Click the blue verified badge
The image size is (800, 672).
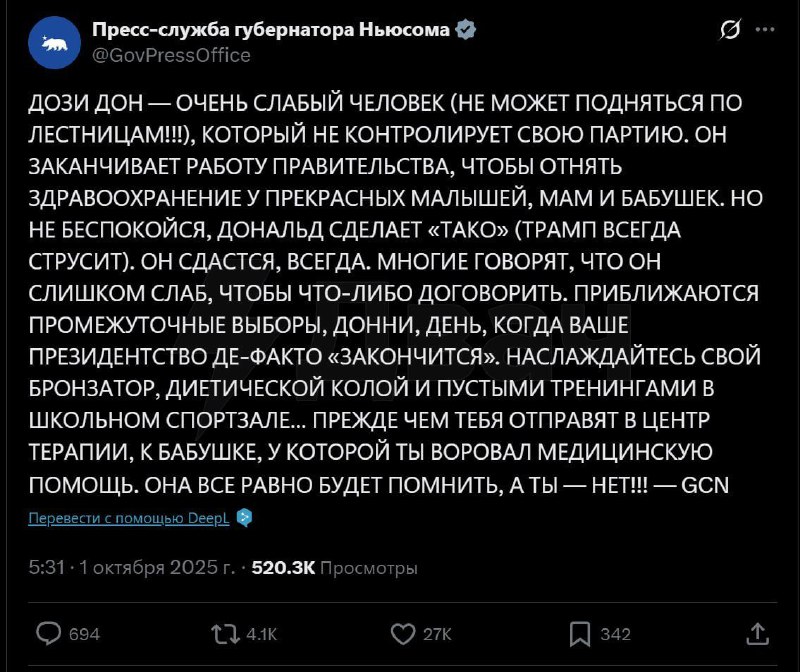pos(466,30)
